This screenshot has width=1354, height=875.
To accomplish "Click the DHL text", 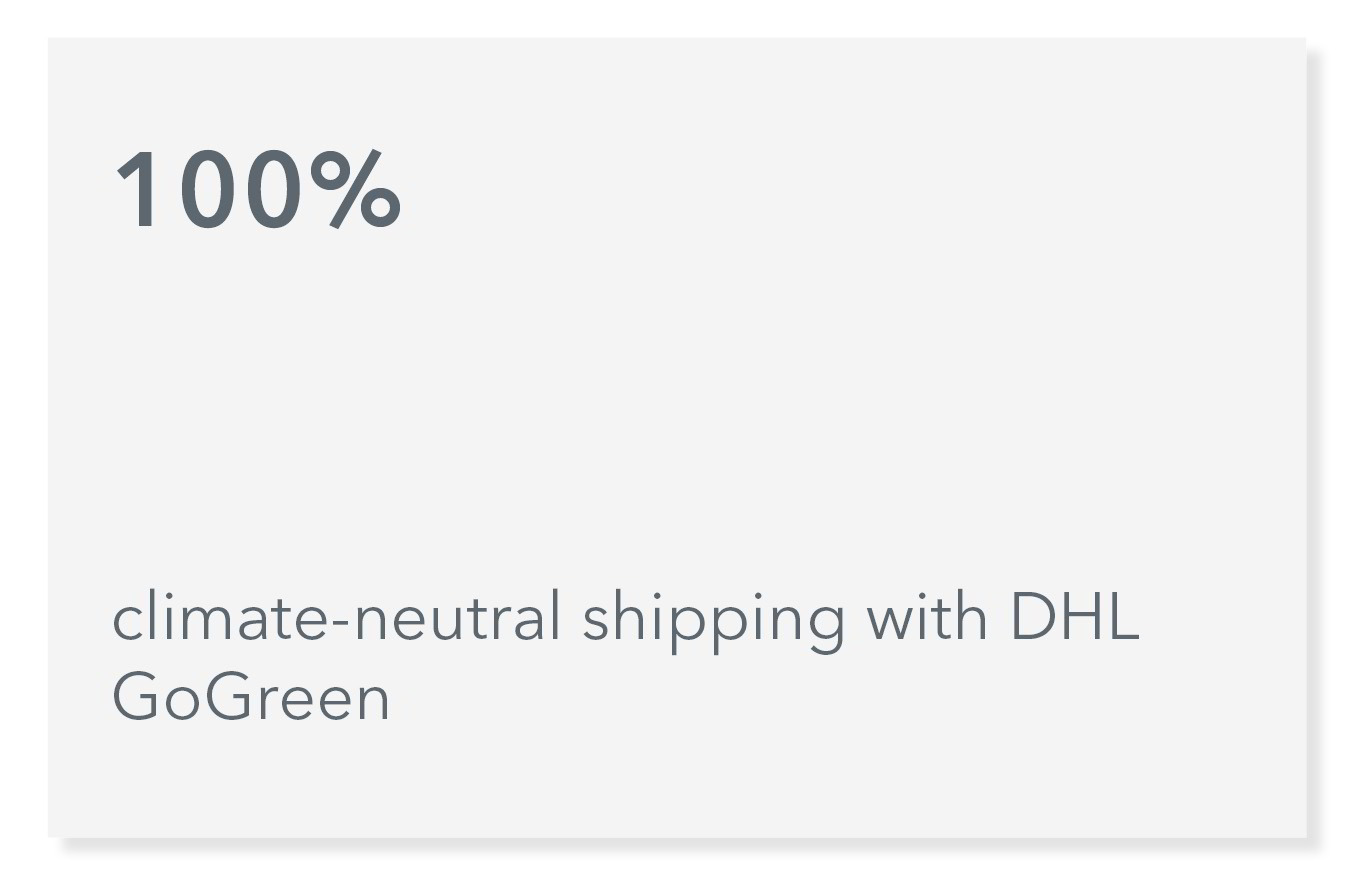I will (1076, 616).
